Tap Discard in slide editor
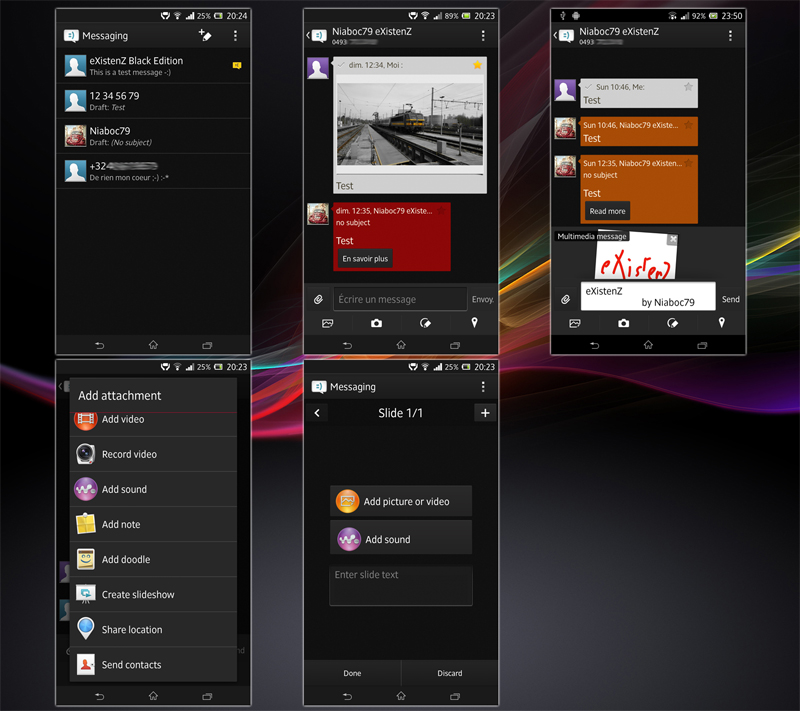Image resolution: width=800 pixels, height=711 pixels. point(449,673)
